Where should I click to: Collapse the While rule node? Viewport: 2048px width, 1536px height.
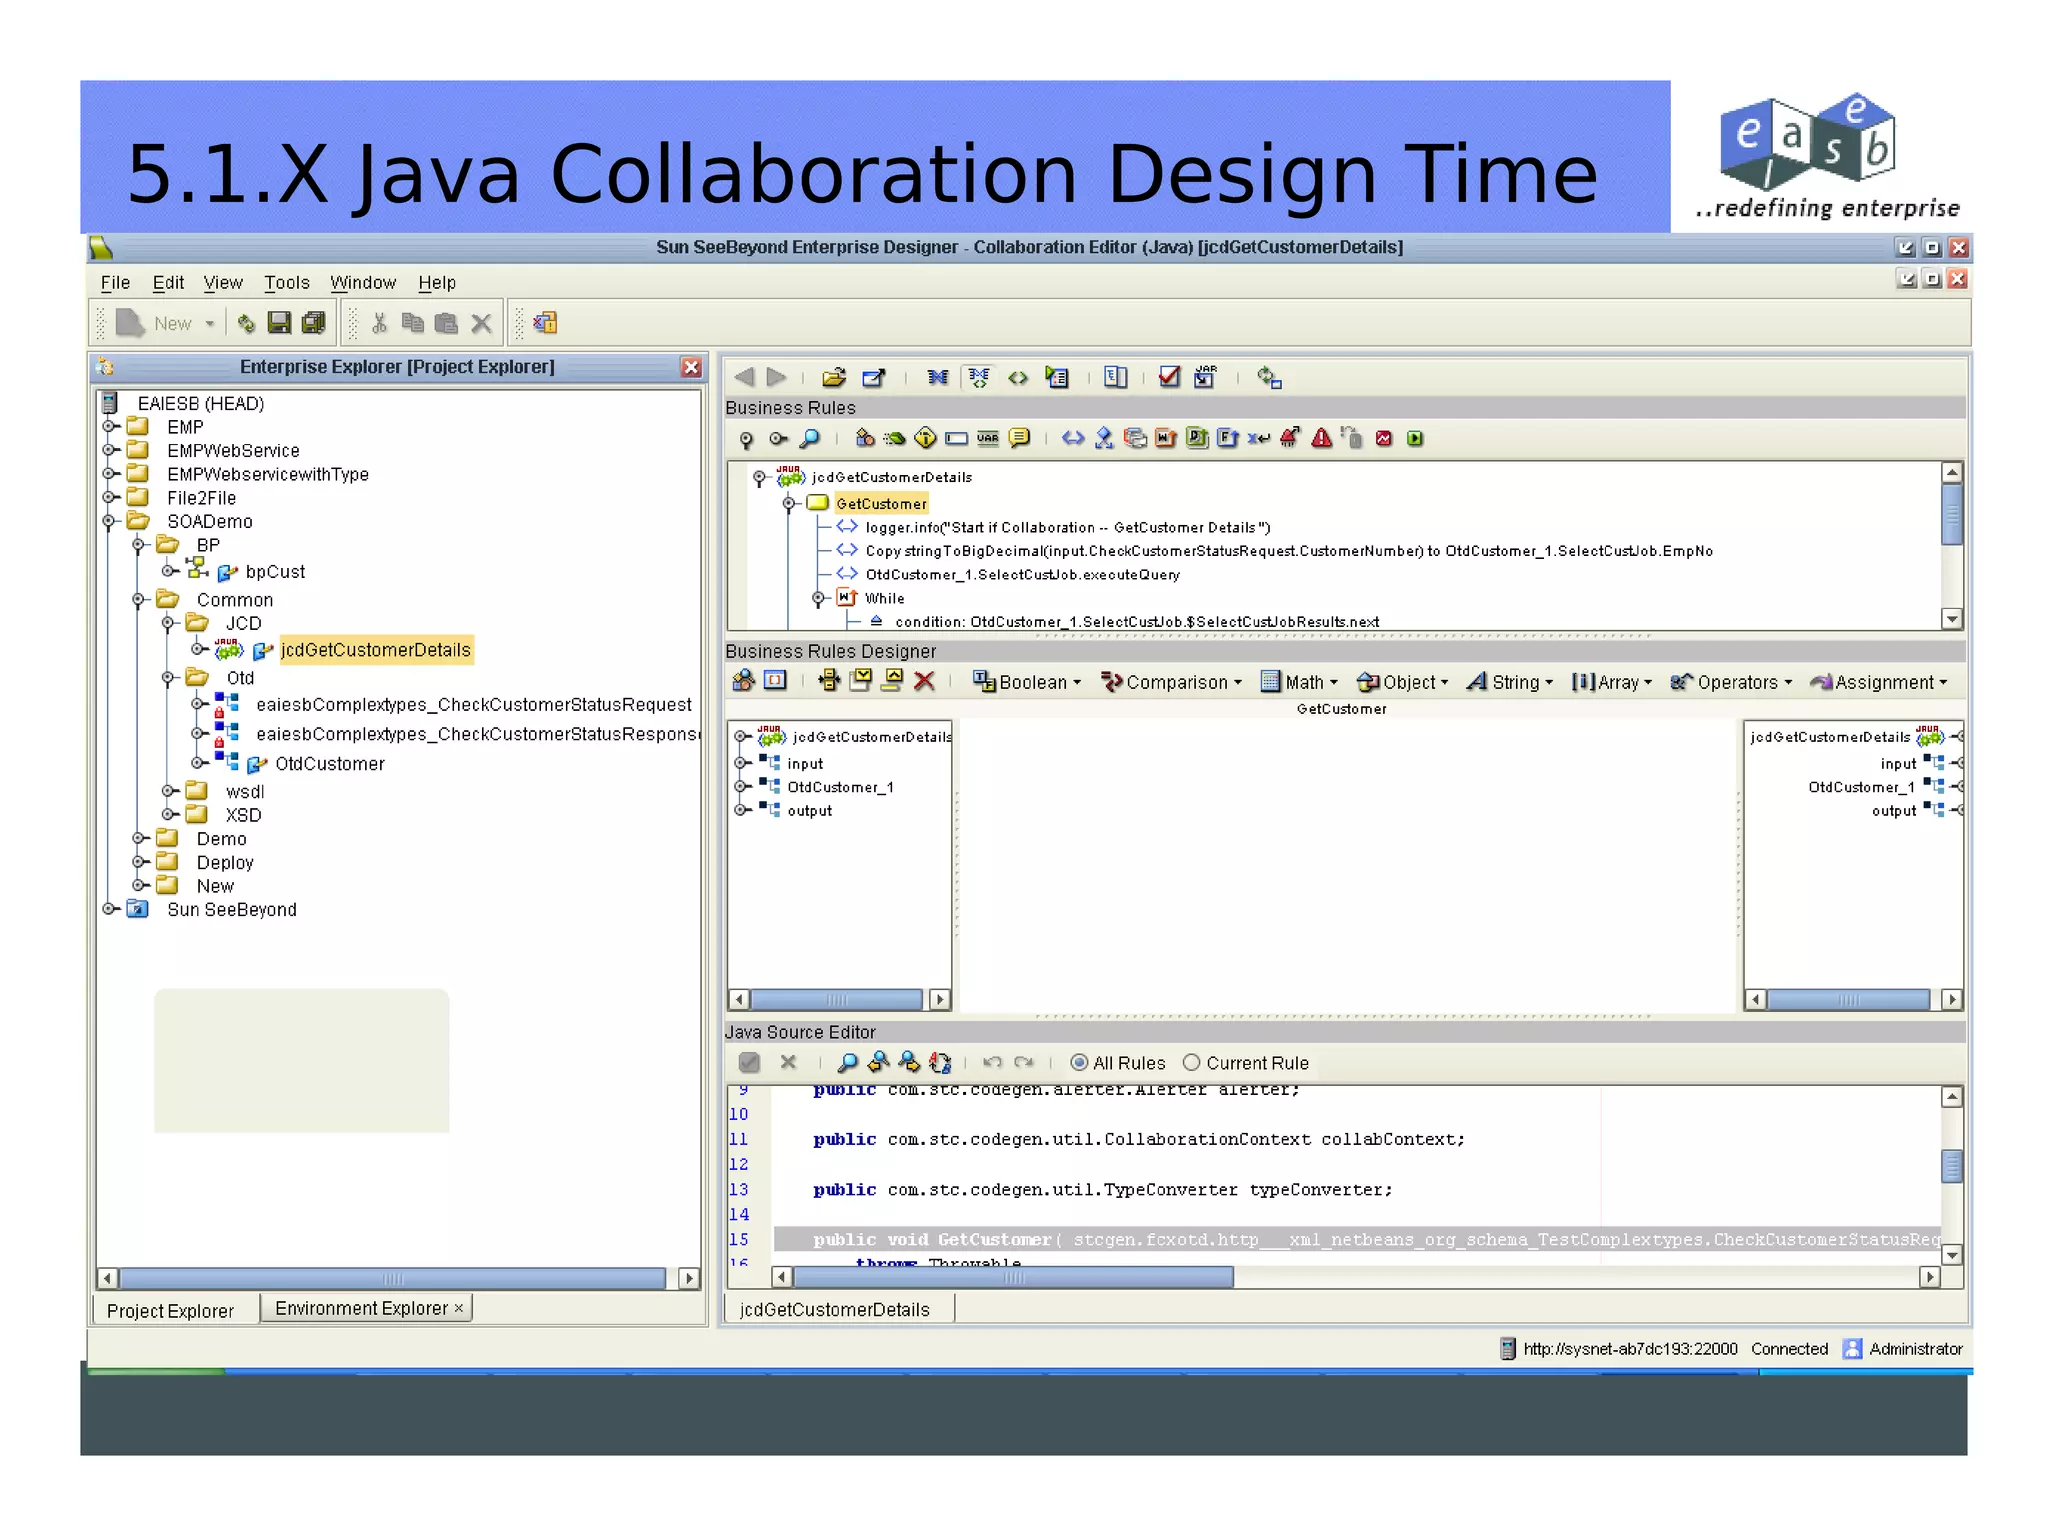[818, 598]
